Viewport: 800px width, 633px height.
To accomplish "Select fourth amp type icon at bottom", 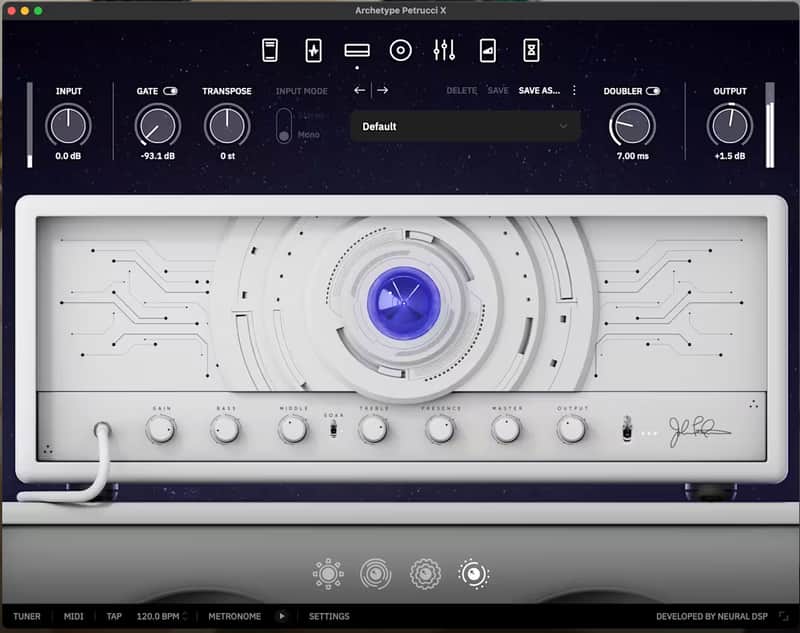I will click(x=474, y=574).
